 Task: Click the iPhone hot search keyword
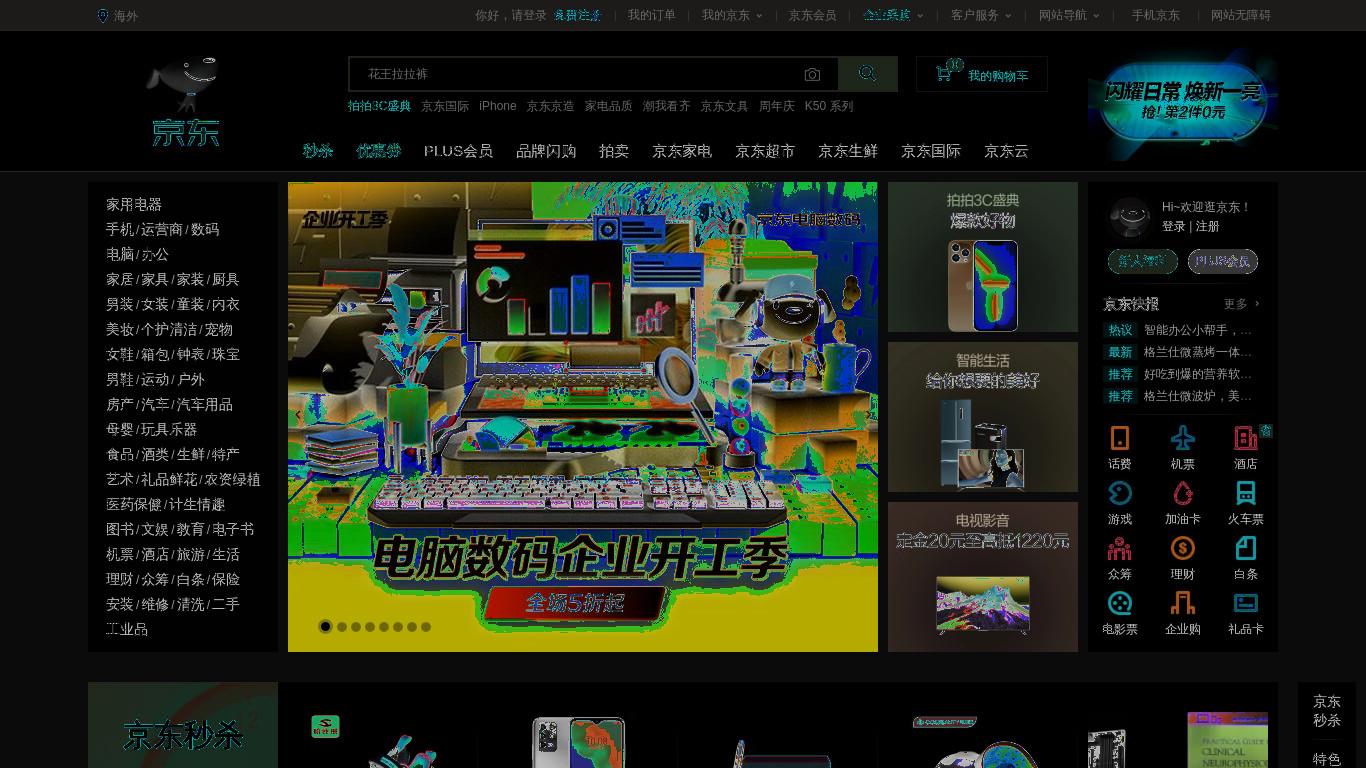coord(498,106)
